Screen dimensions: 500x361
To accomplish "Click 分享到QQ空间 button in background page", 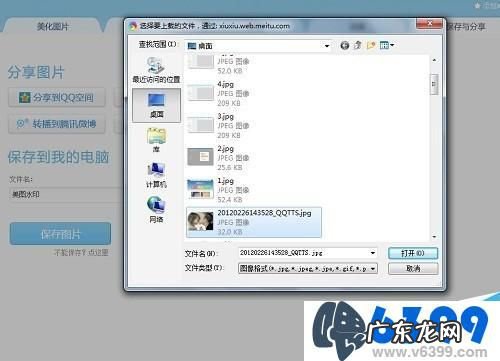I will click(57, 97).
